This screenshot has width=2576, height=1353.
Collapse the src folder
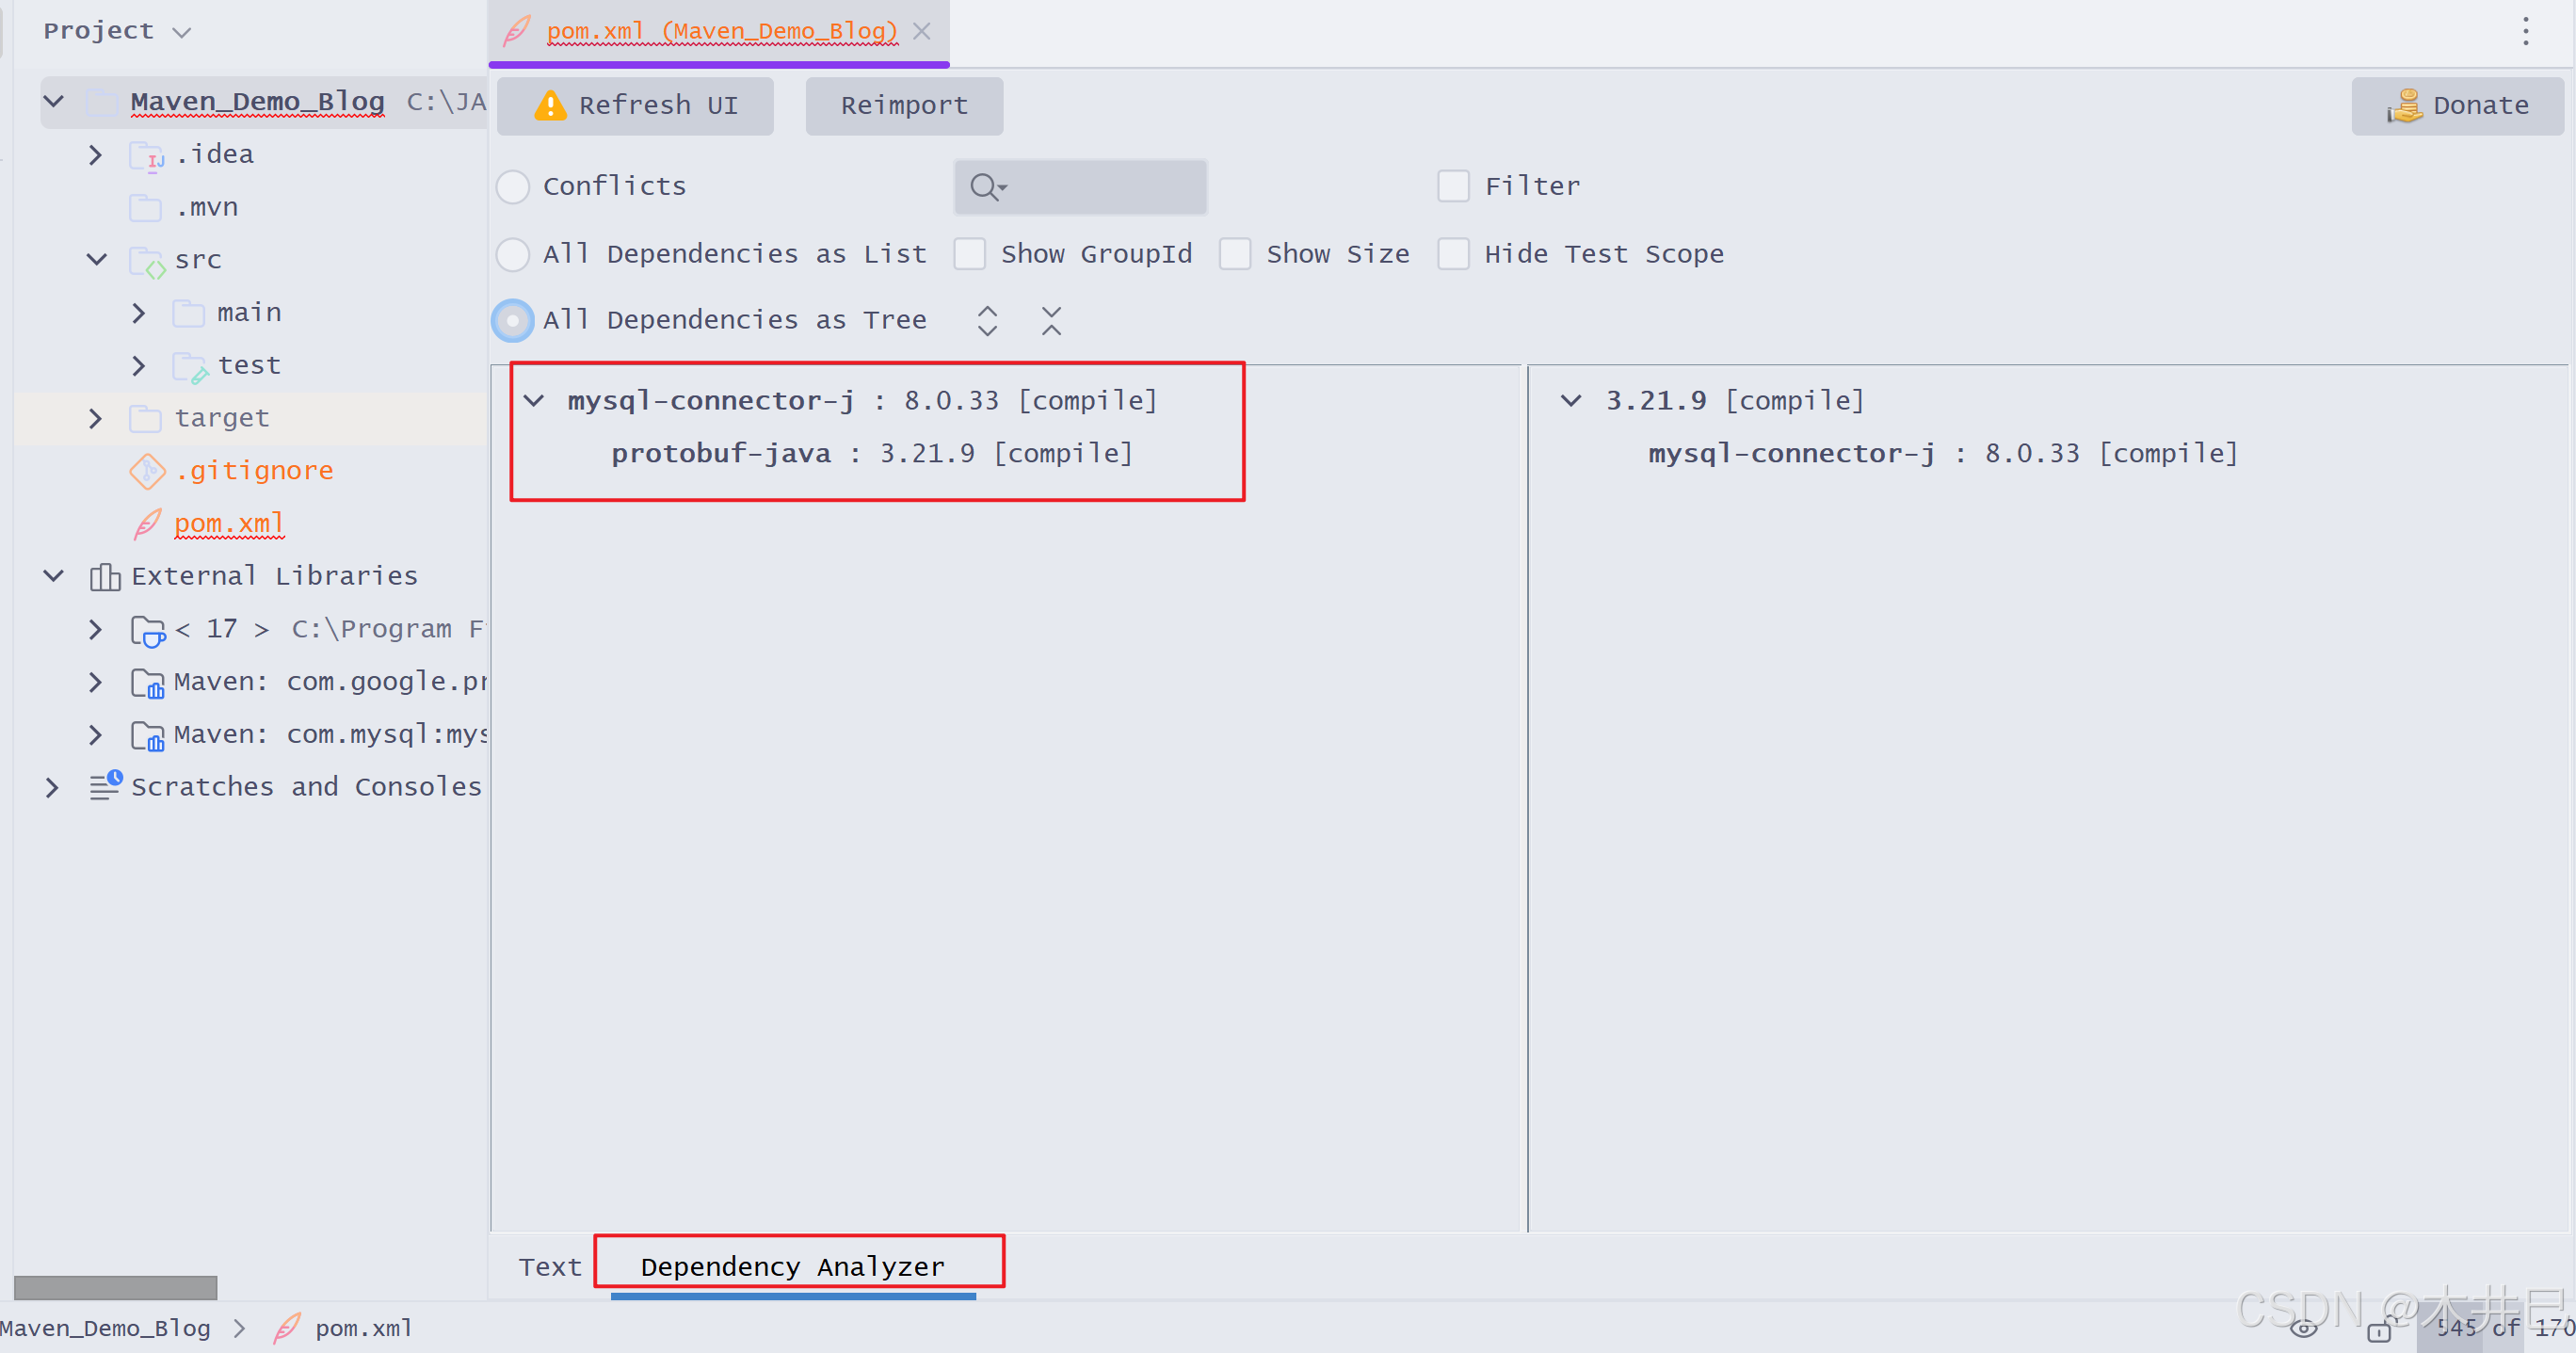(x=96, y=260)
